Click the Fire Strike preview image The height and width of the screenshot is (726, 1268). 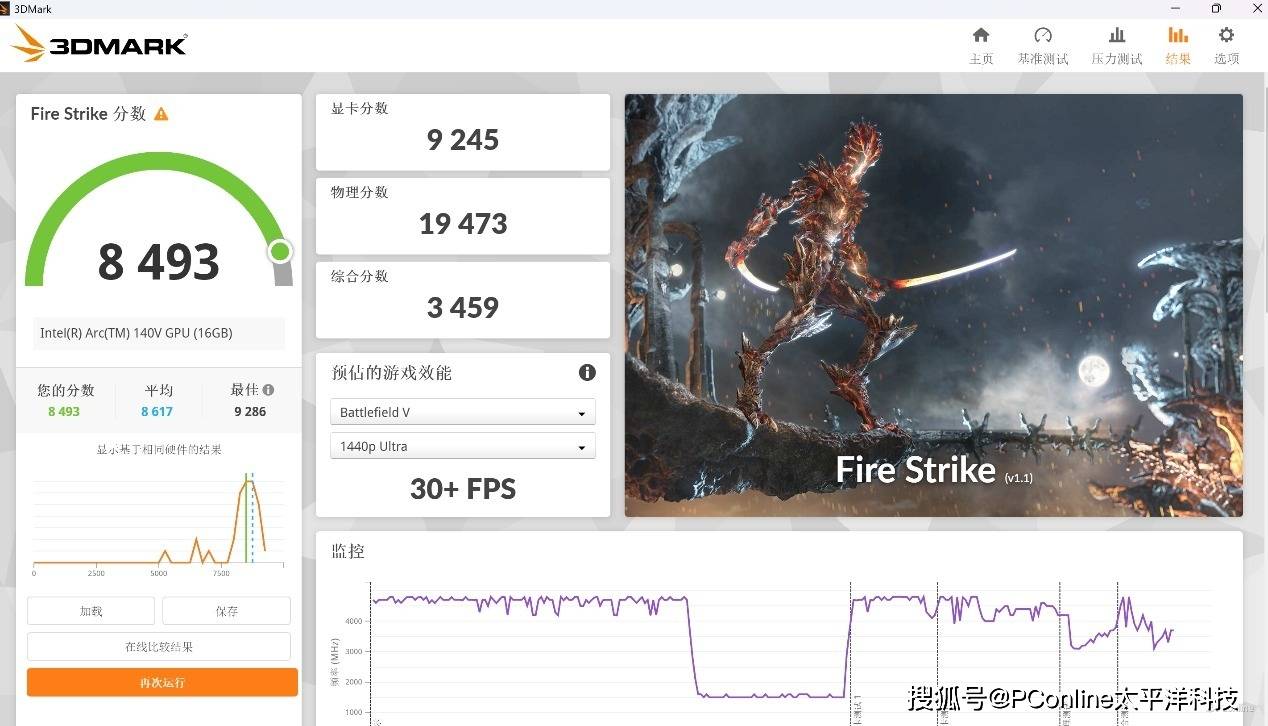(x=933, y=305)
